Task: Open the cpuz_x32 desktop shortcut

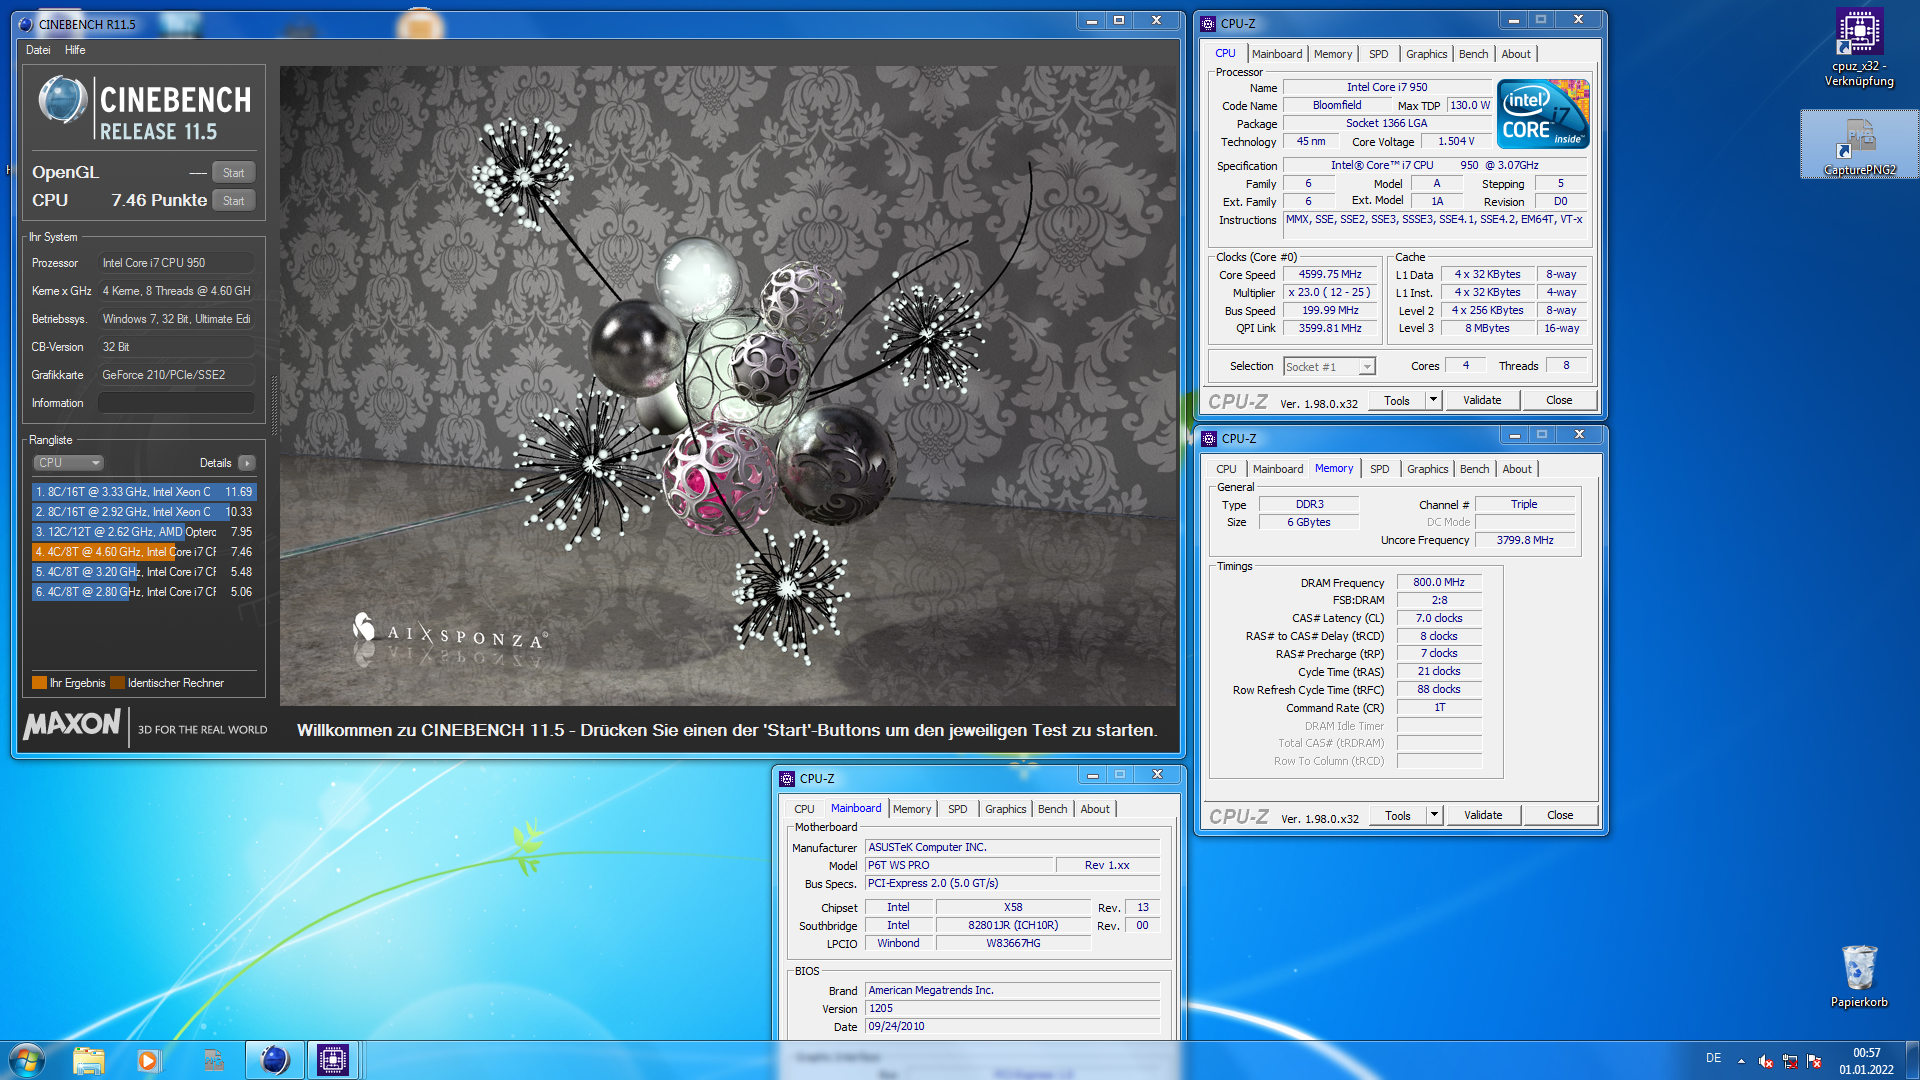Action: pyautogui.click(x=1859, y=48)
